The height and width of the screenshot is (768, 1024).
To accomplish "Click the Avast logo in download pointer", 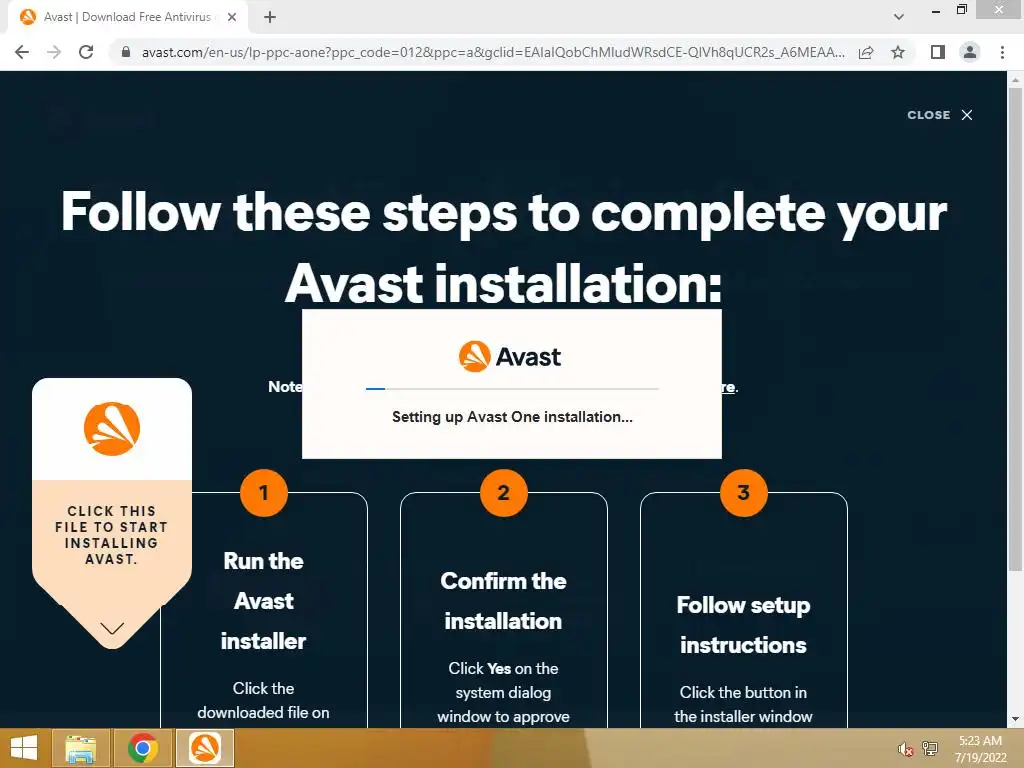I will pos(112,428).
